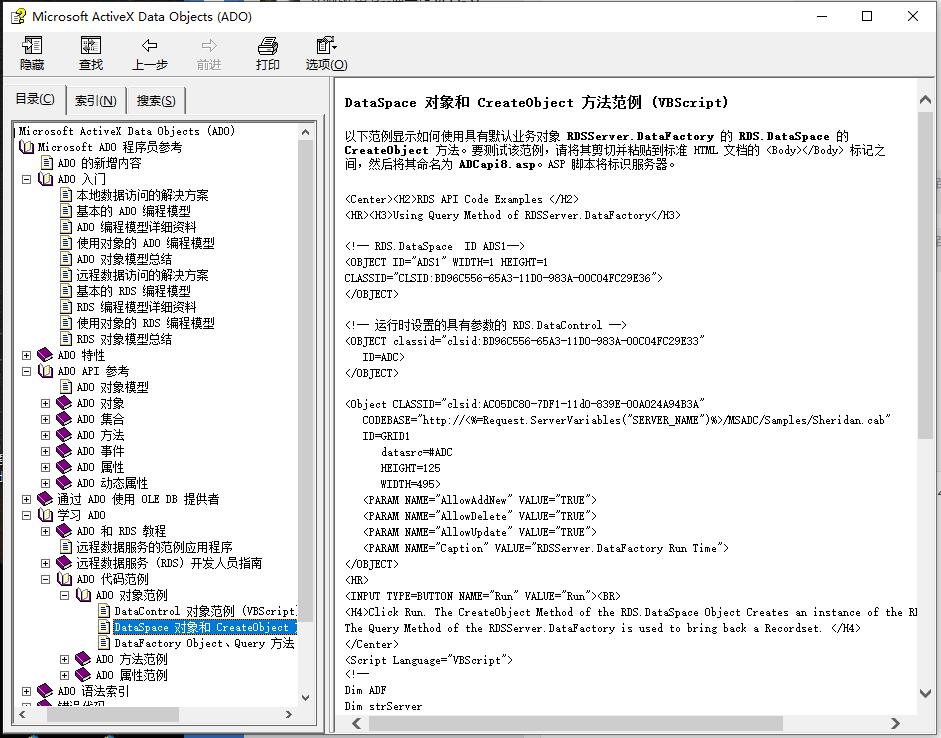Click the open book icon beside 学习 ADO
The height and width of the screenshot is (738, 941).
coord(46,515)
